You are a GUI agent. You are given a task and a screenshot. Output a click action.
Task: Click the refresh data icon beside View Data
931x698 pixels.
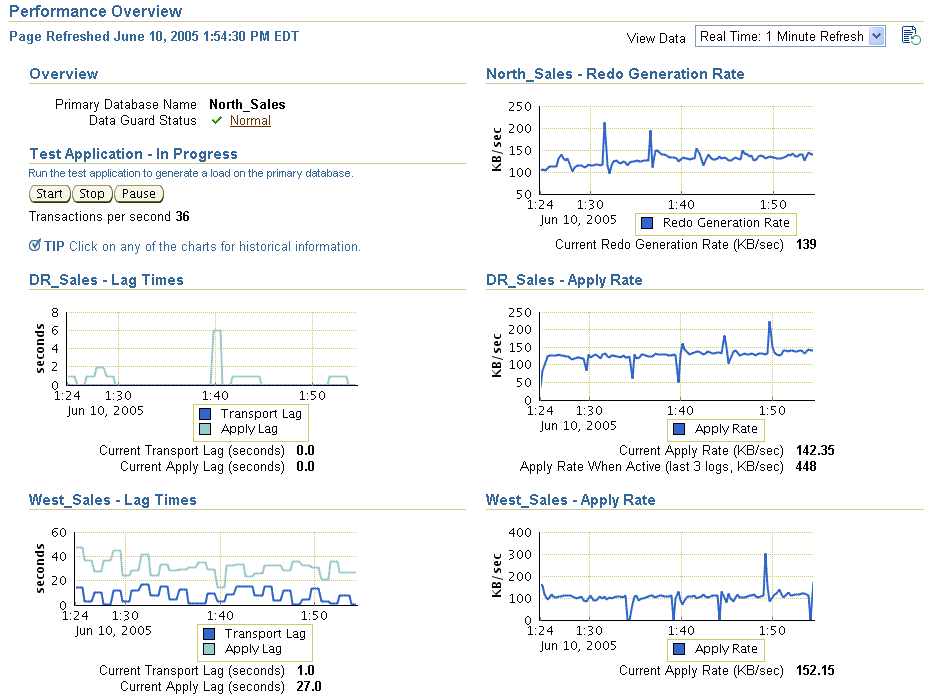point(911,35)
